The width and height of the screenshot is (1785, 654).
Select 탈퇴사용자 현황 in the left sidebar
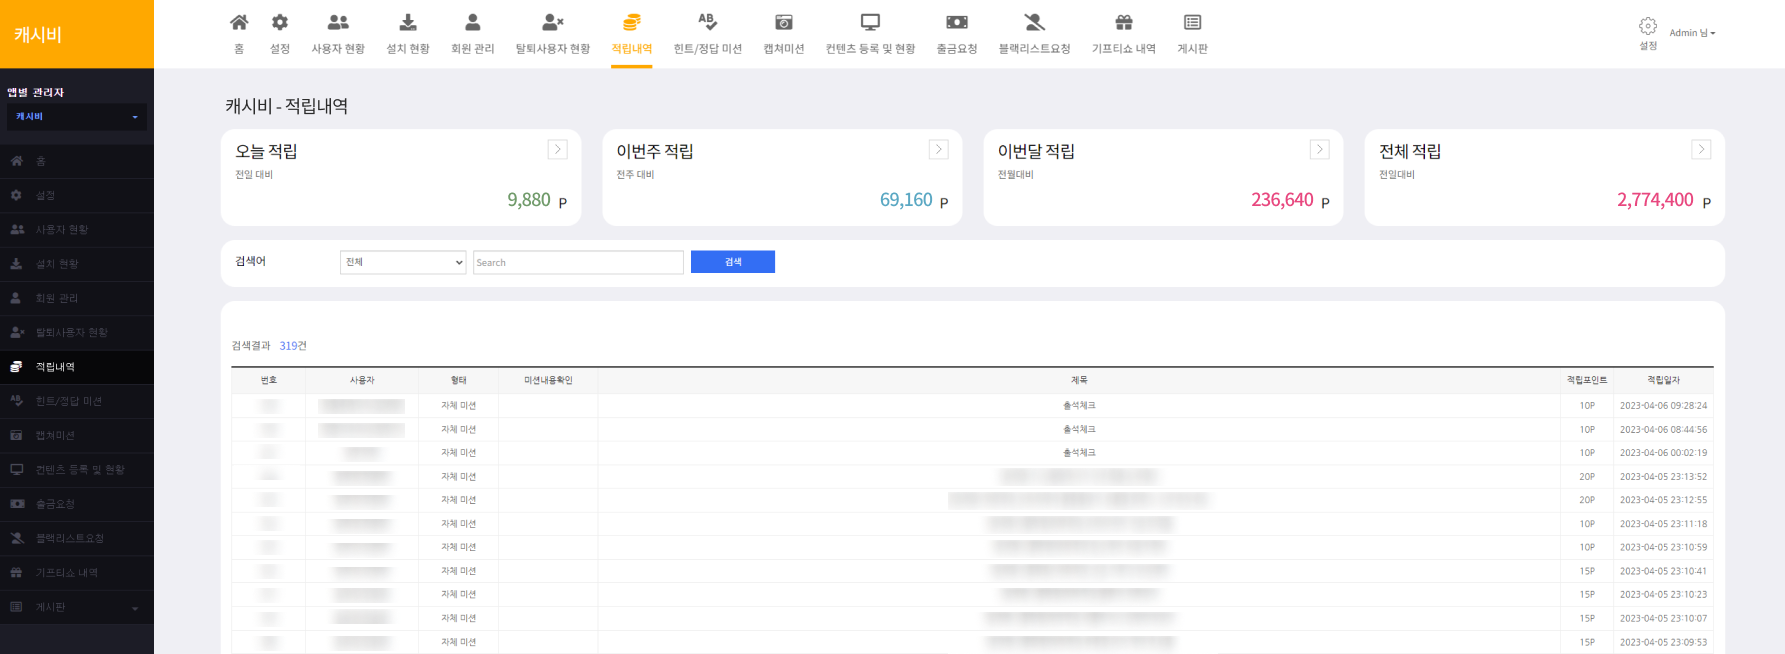pyautogui.click(x=77, y=332)
